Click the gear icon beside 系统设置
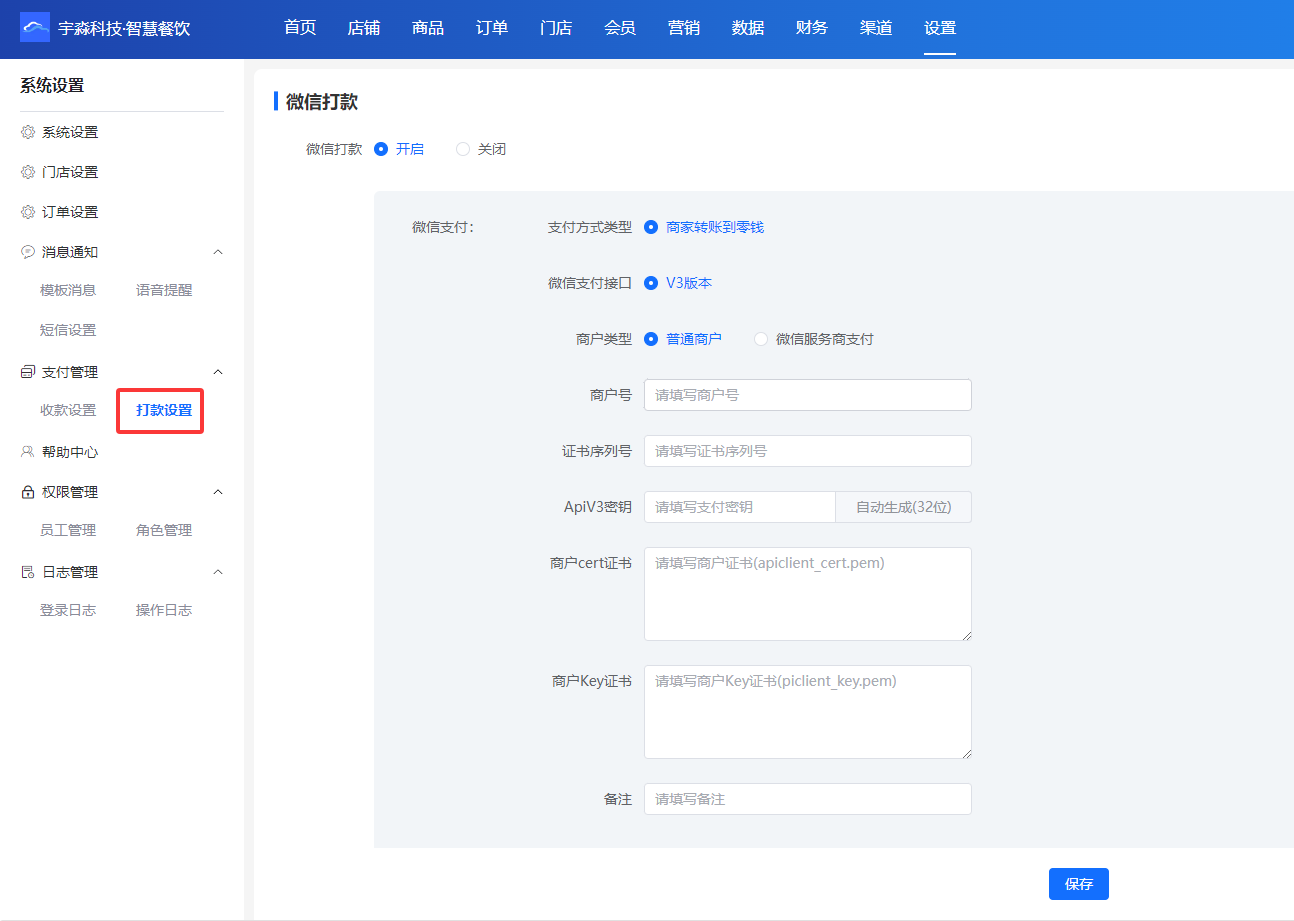This screenshot has height=921, width=1294. coord(28,132)
